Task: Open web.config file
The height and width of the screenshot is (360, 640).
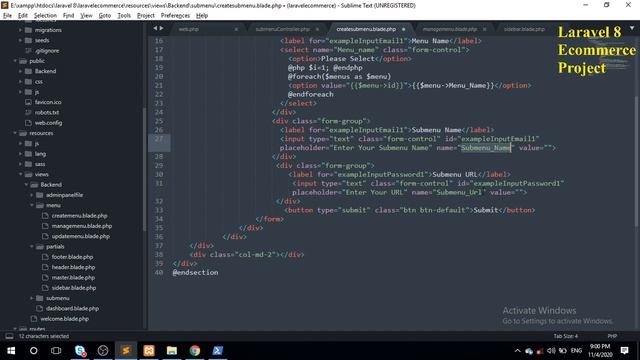Action: pyautogui.click(x=48, y=123)
